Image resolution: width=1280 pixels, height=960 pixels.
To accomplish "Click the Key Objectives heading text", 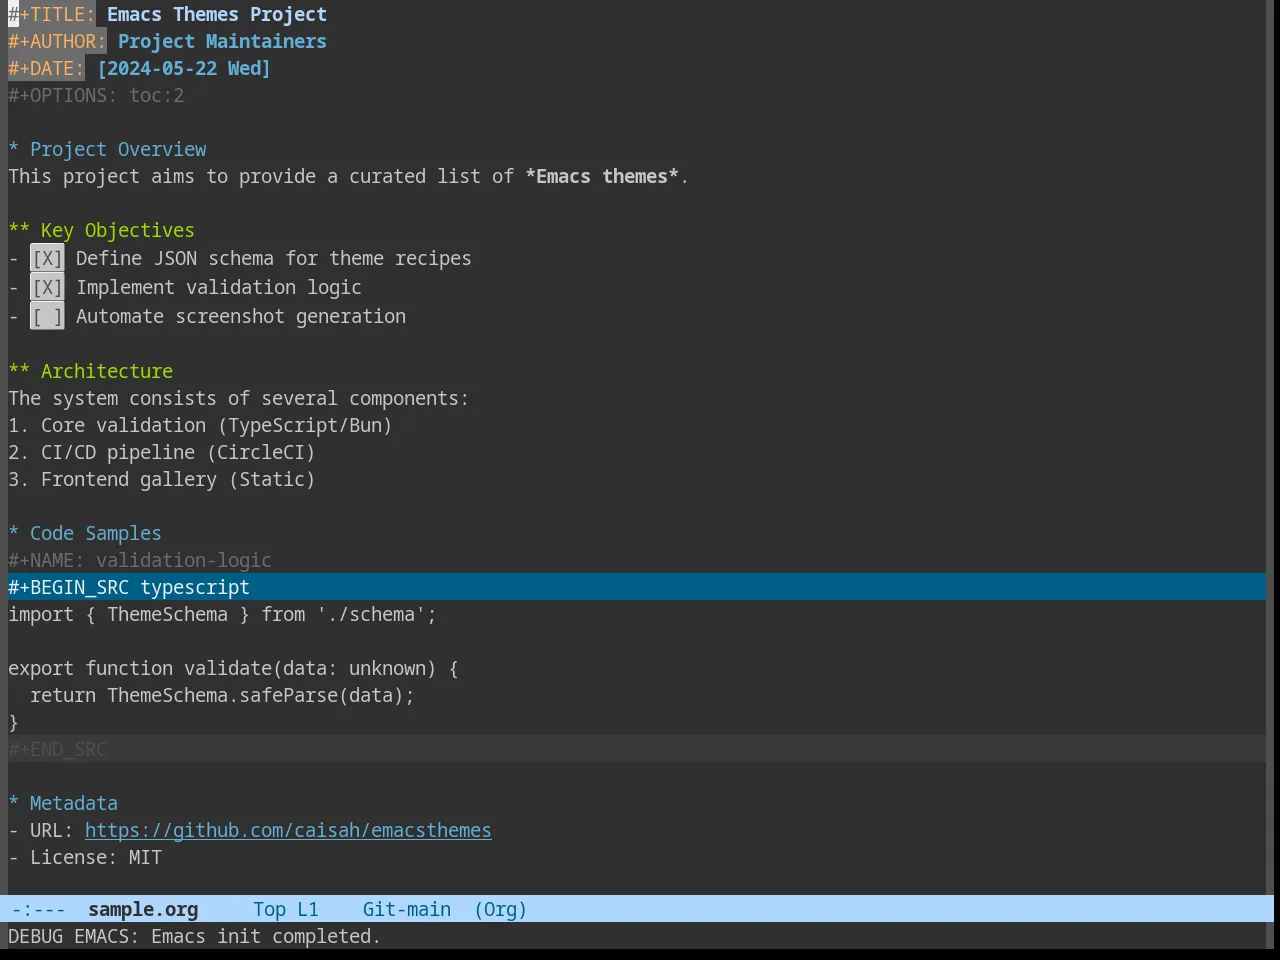I will (118, 230).
